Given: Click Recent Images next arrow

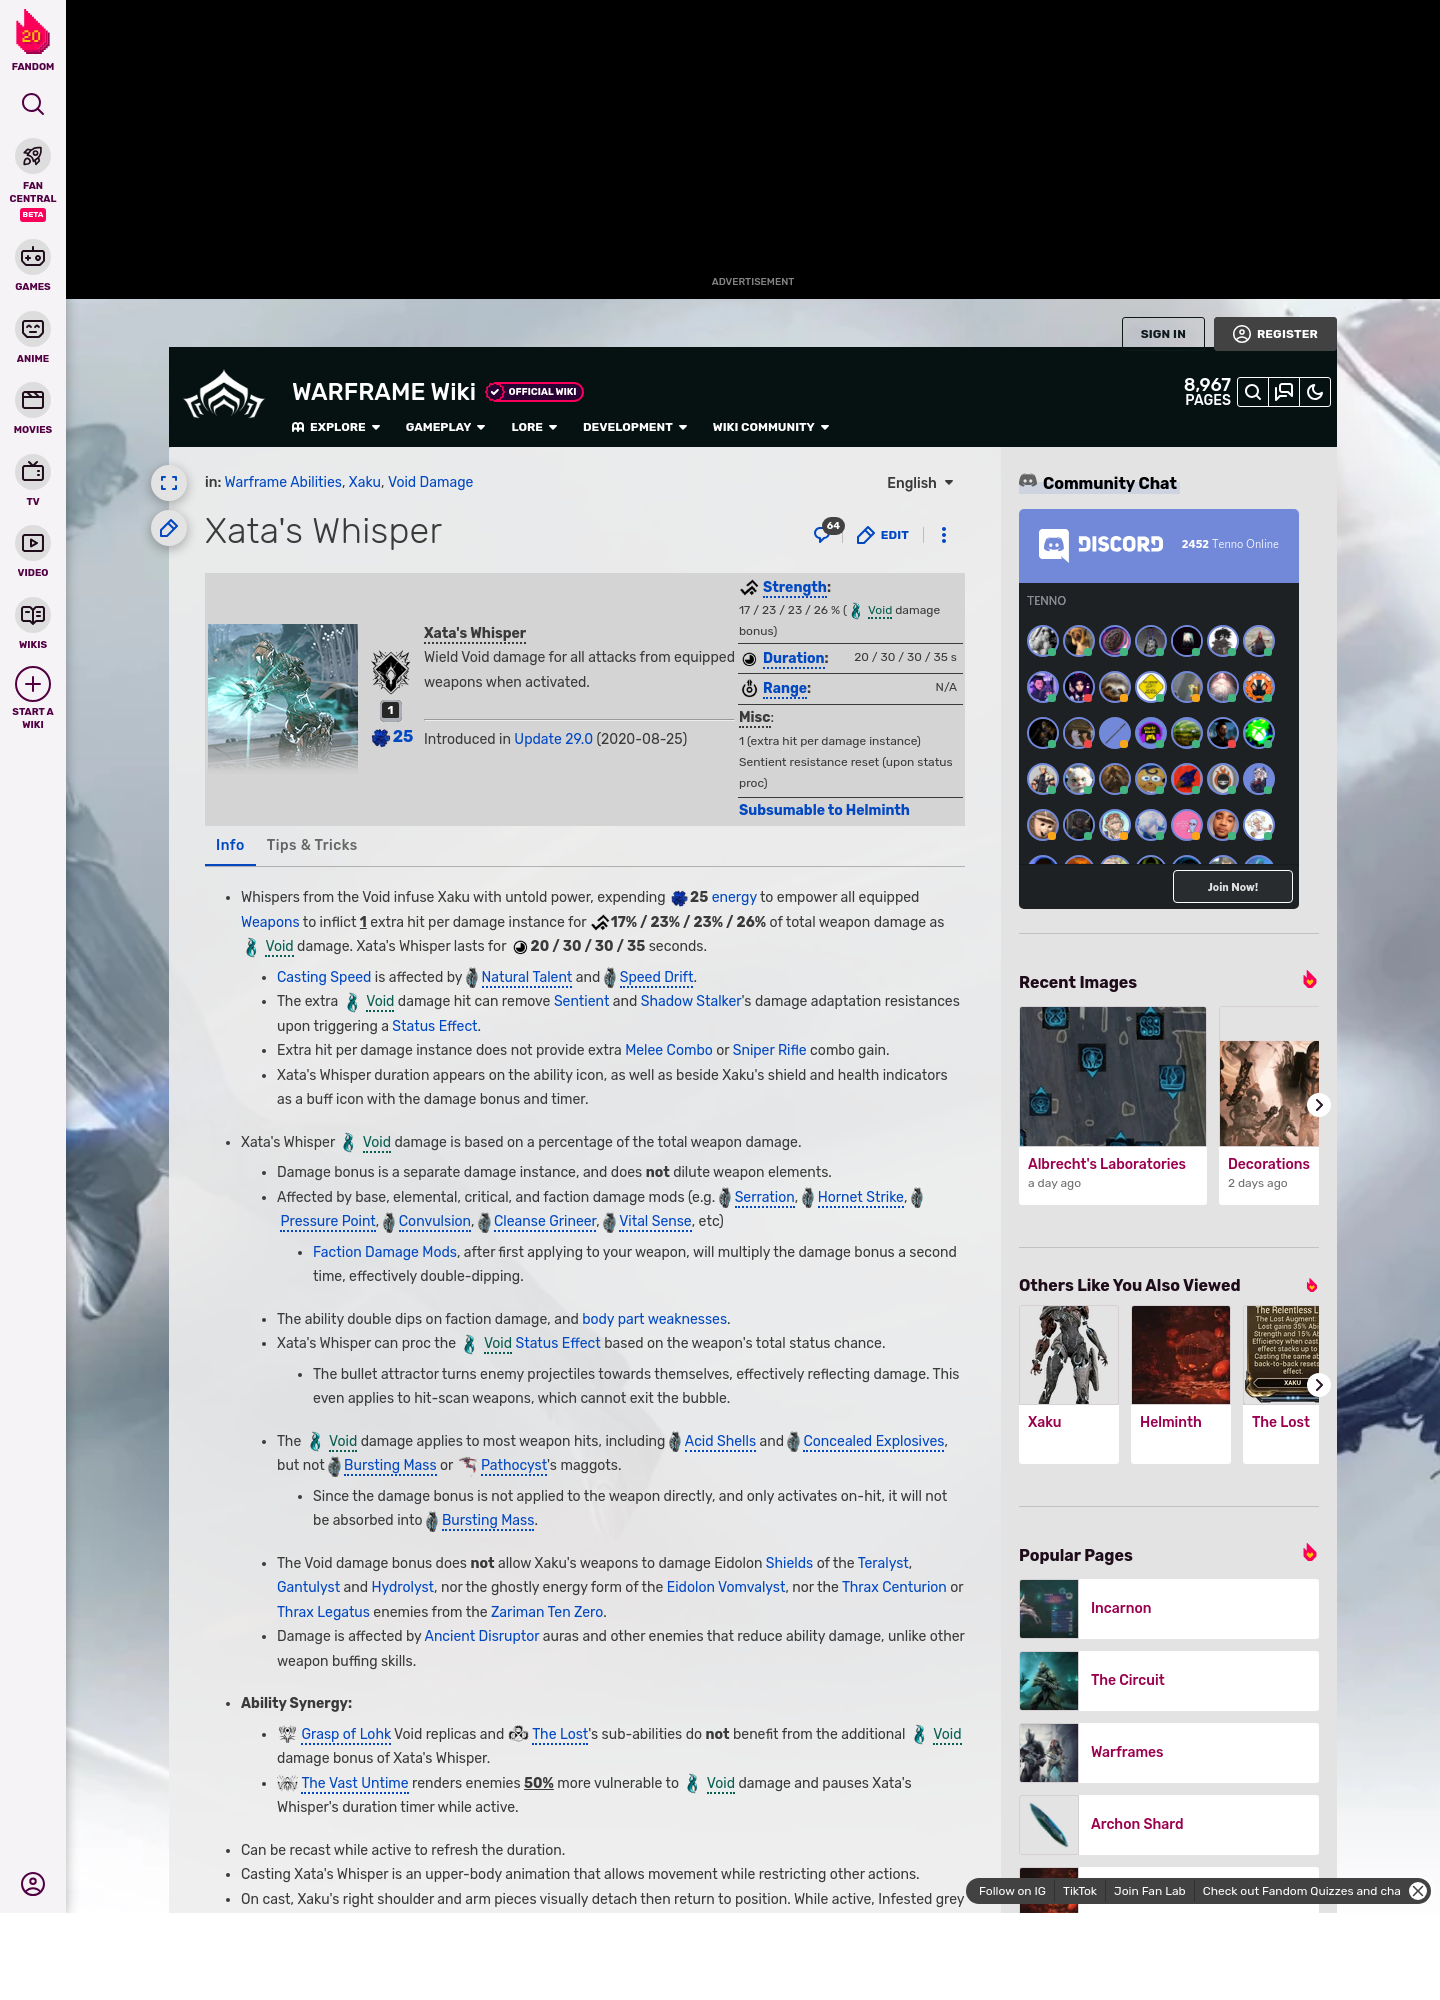Looking at the screenshot, I should pyautogui.click(x=1319, y=1105).
